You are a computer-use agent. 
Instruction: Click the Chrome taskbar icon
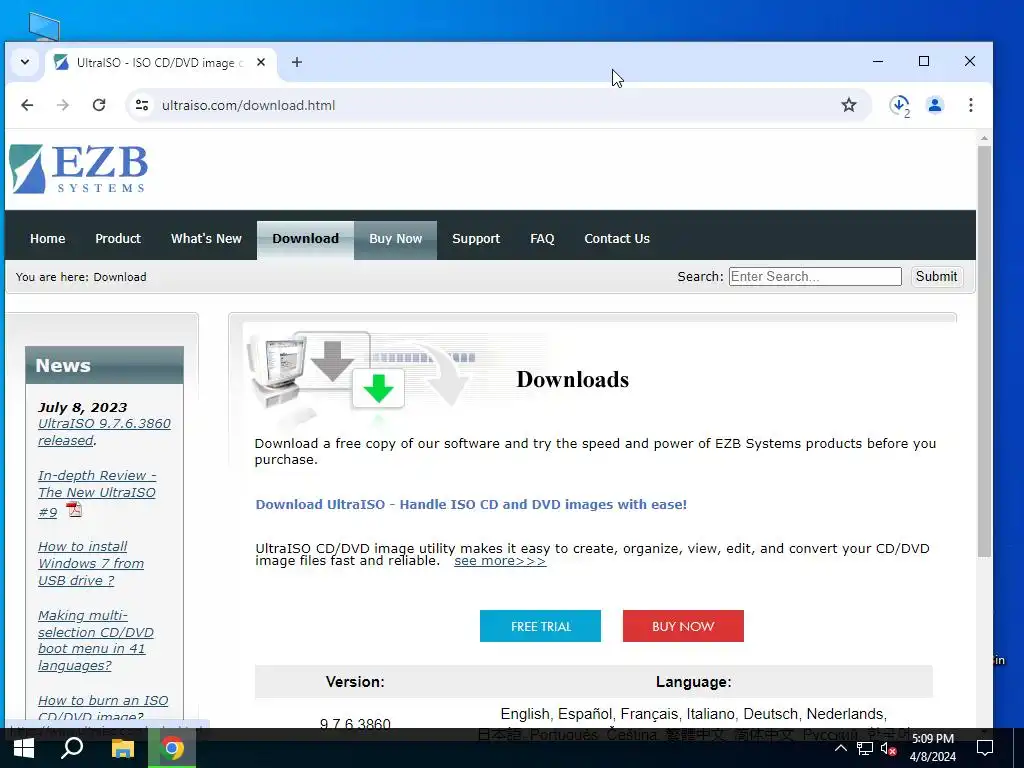tap(172, 748)
